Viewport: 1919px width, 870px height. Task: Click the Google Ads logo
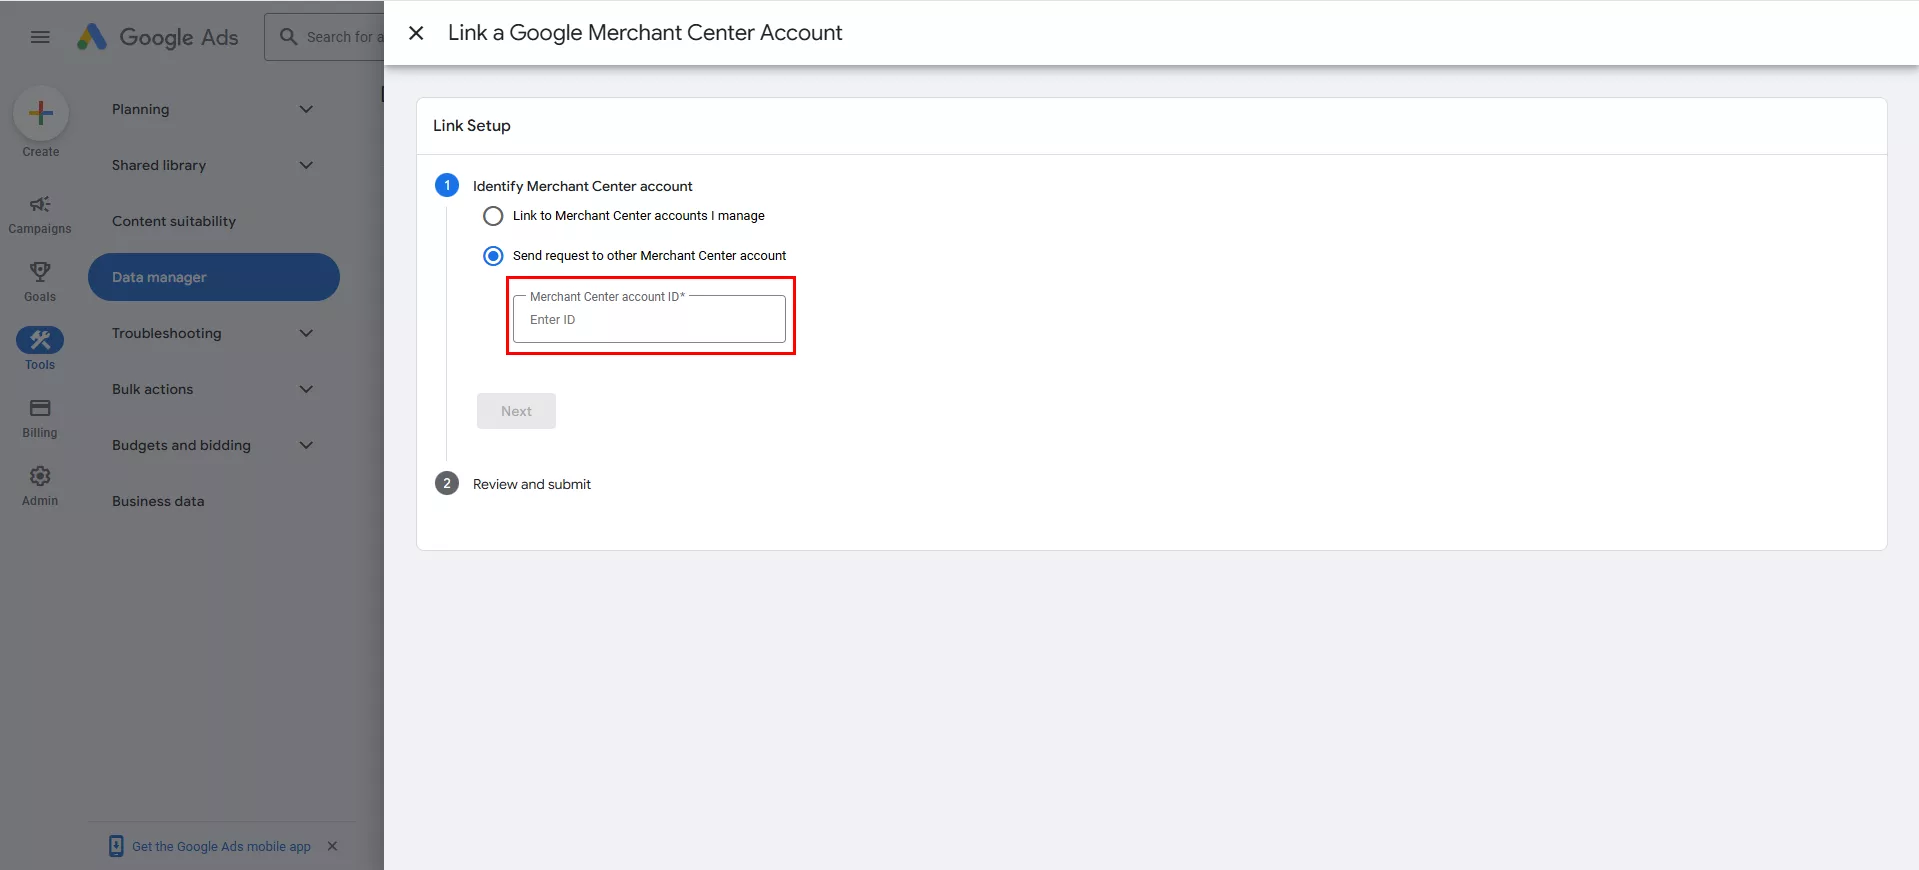(158, 37)
